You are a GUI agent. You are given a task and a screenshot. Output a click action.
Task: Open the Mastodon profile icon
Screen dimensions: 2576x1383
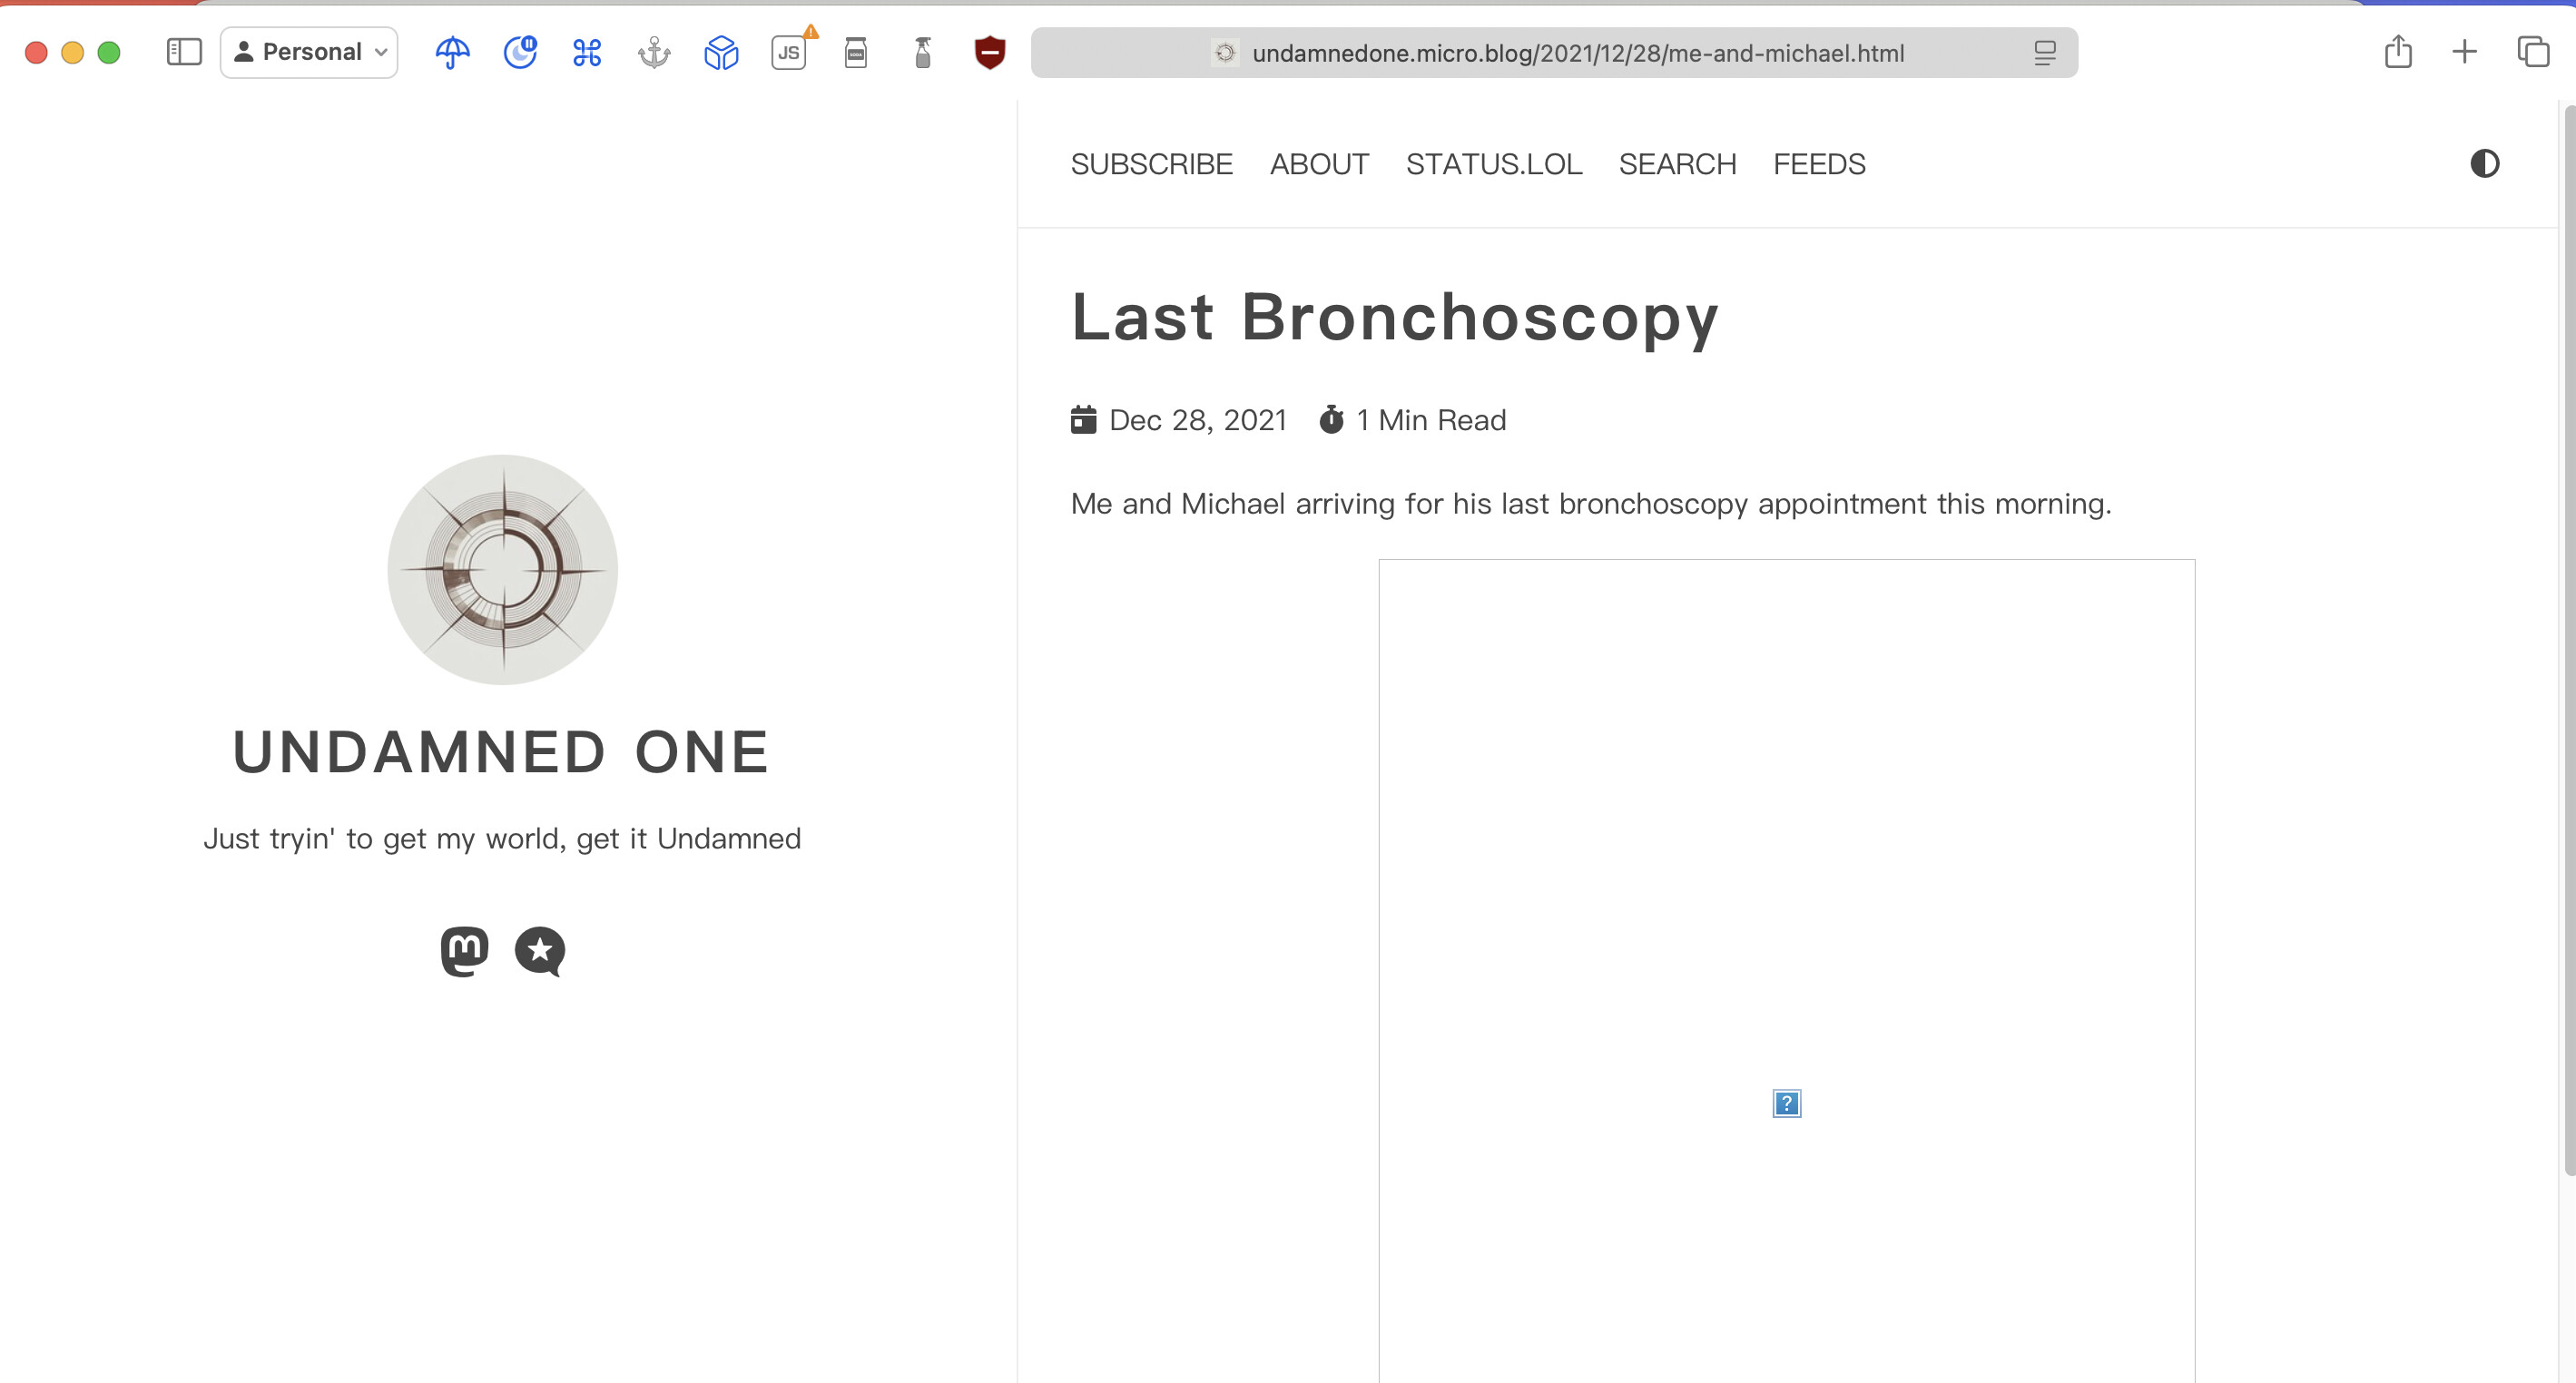point(465,950)
